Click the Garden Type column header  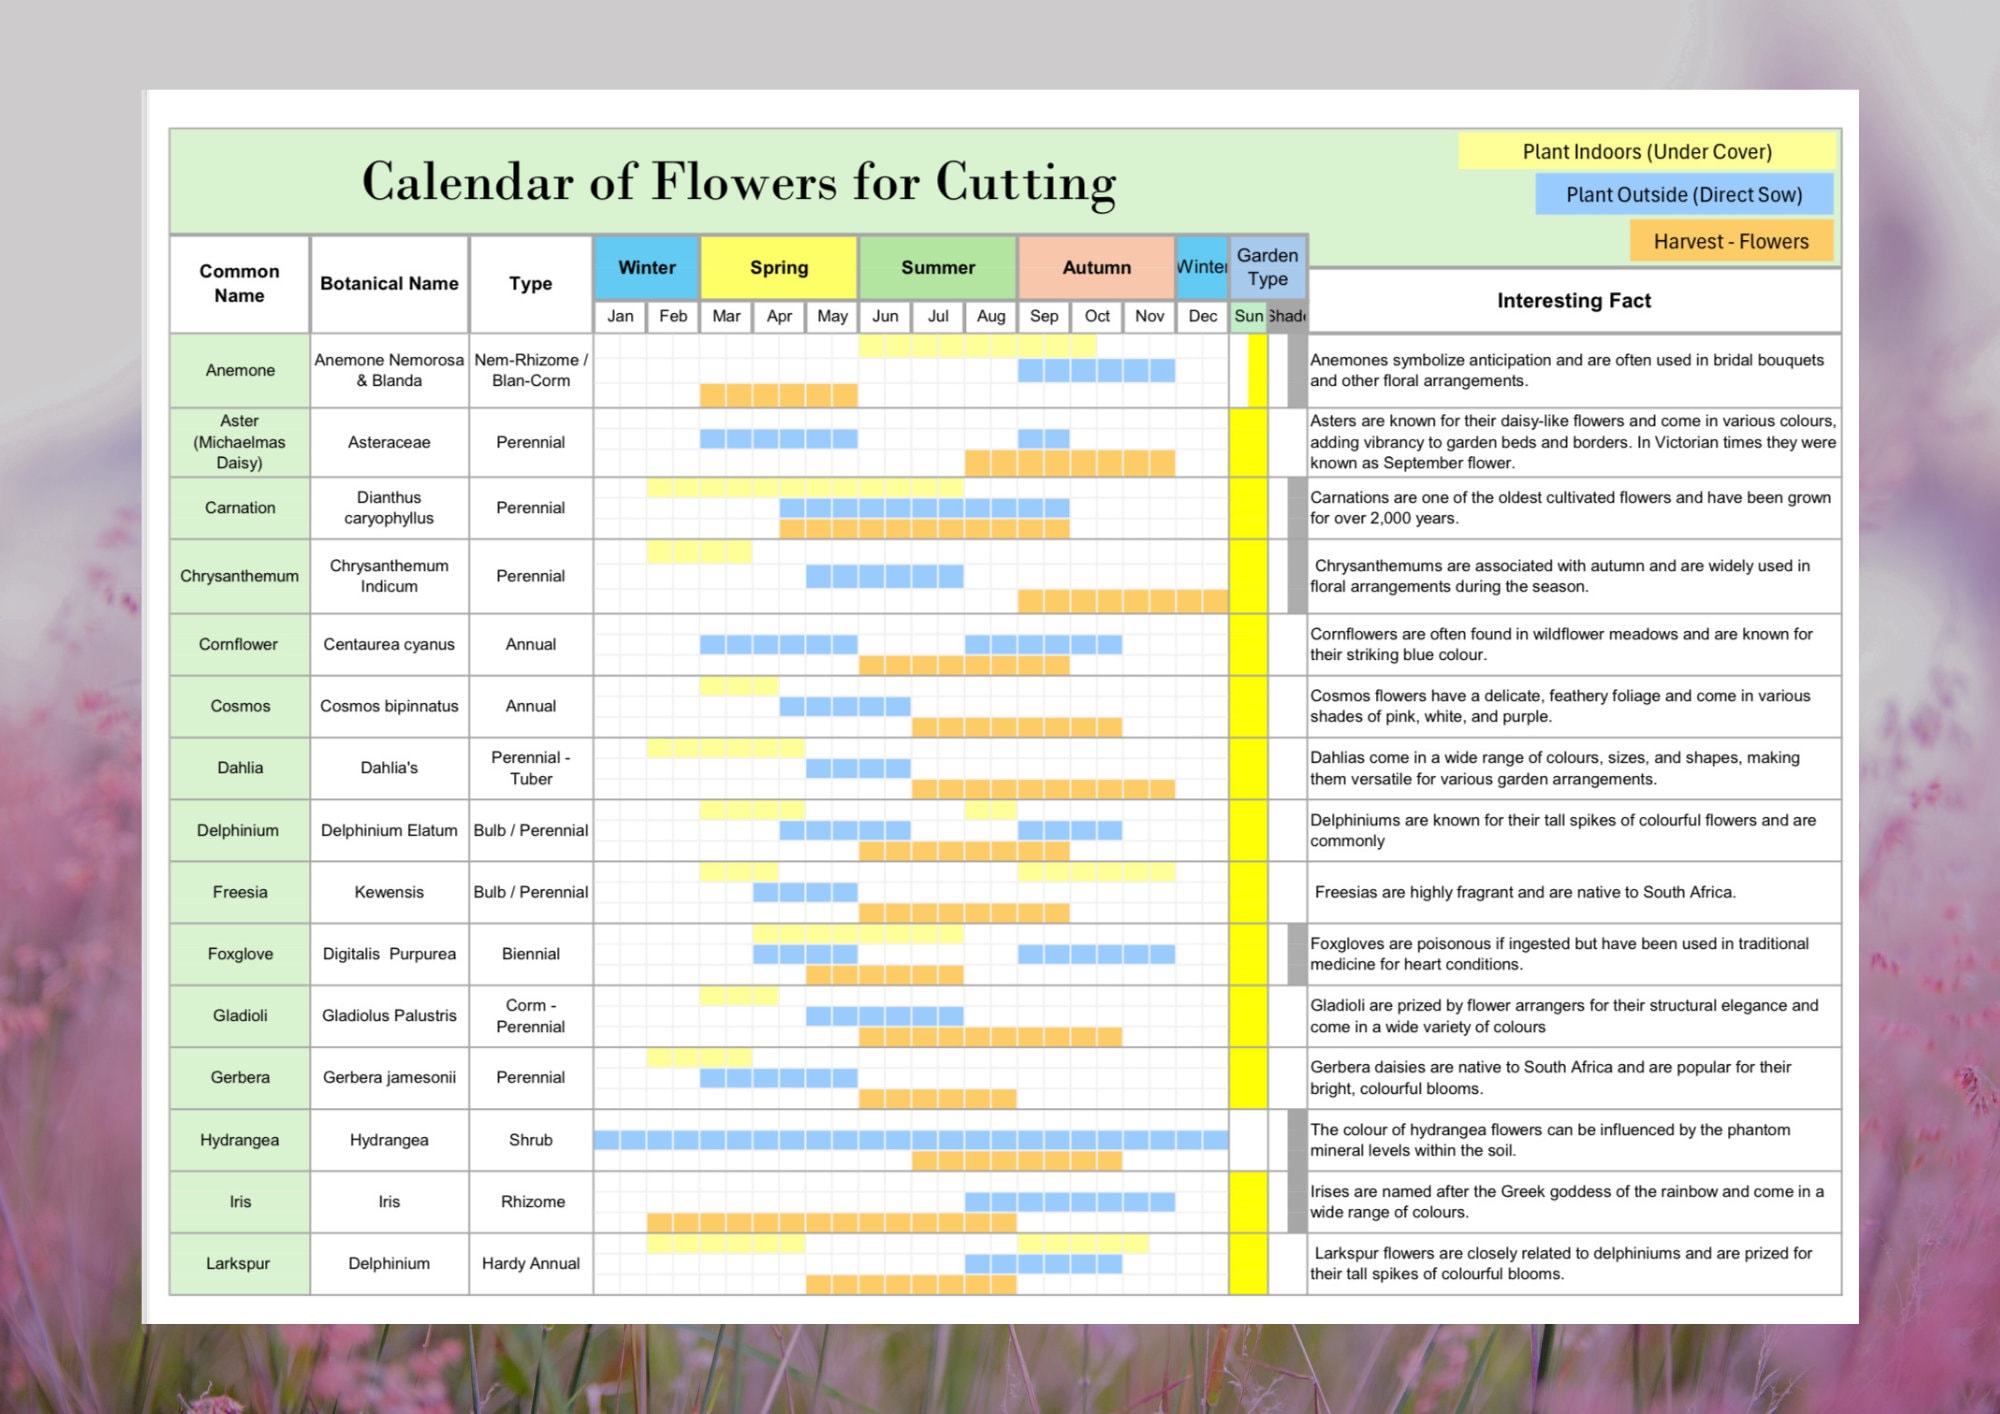pyautogui.click(x=1266, y=267)
